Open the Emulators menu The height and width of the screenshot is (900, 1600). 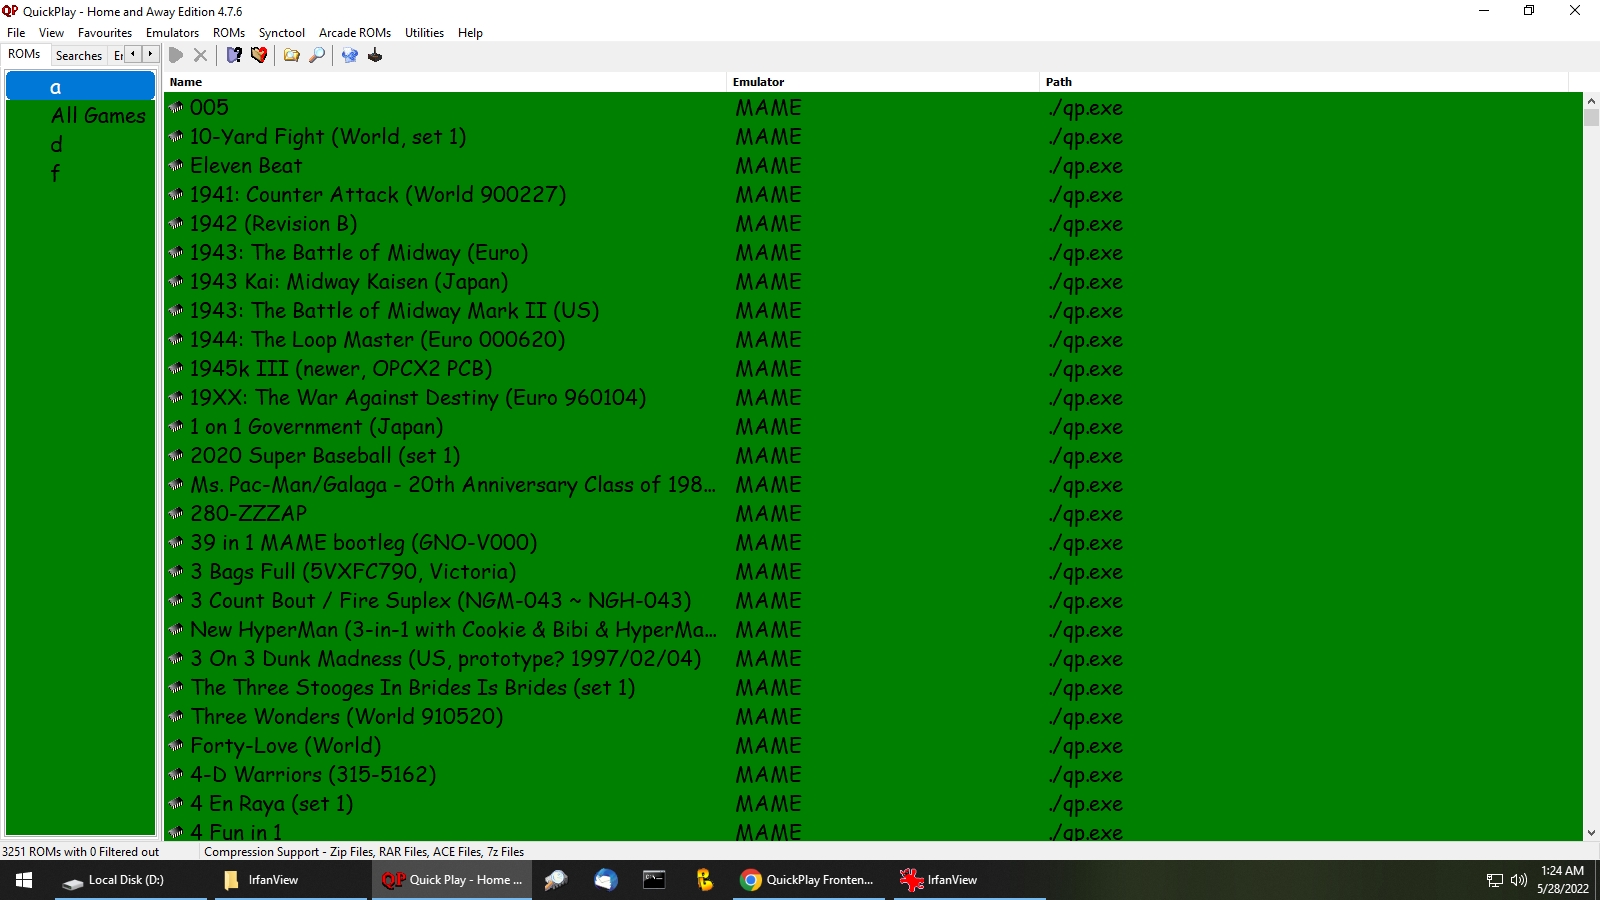[x=172, y=33]
